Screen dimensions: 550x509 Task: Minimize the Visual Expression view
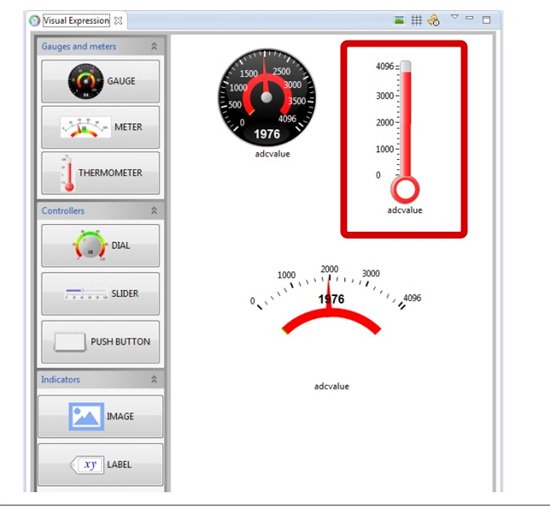point(469,18)
